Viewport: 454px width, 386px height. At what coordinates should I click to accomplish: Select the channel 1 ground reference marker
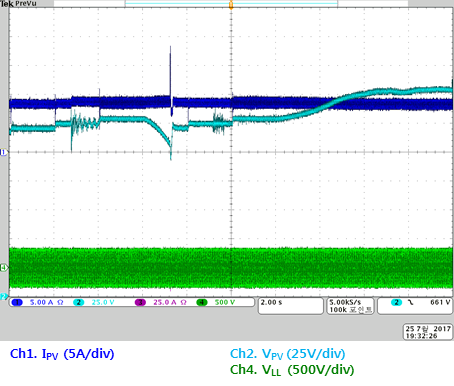3,152
